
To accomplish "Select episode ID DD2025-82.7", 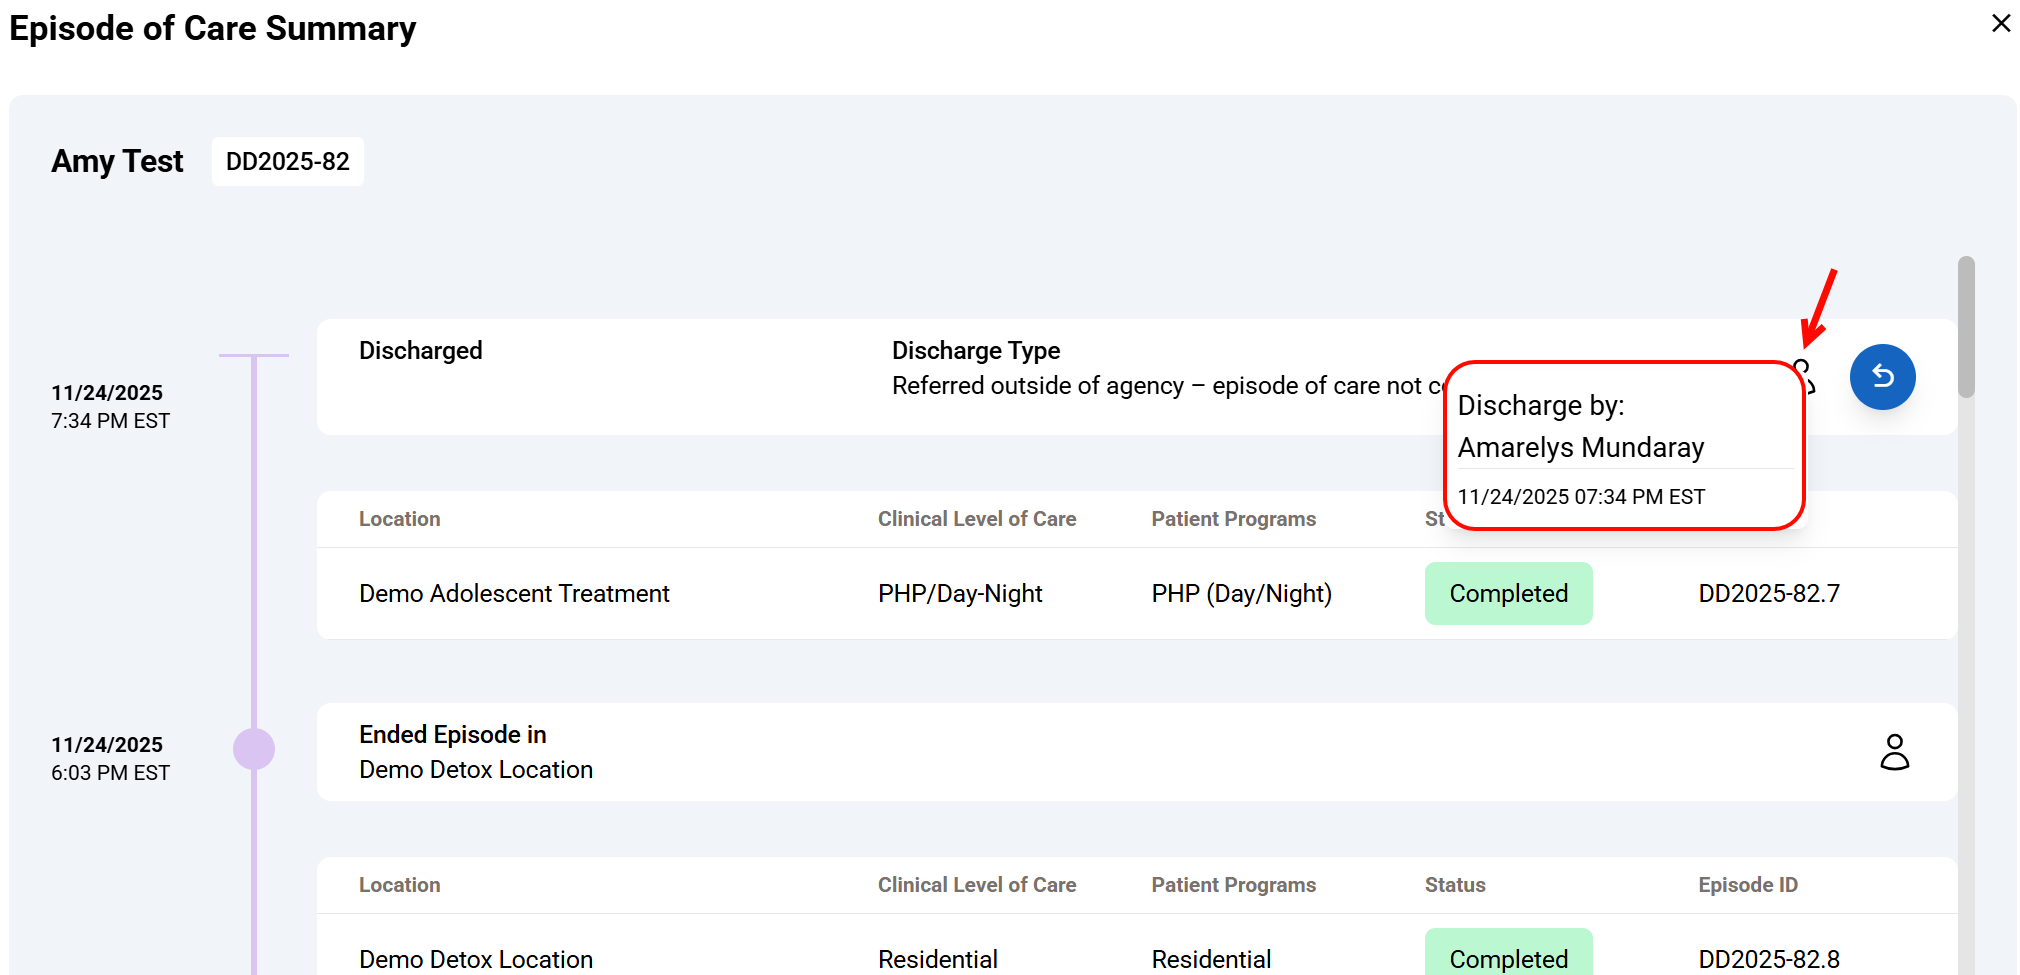I will click(x=1768, y=594).
